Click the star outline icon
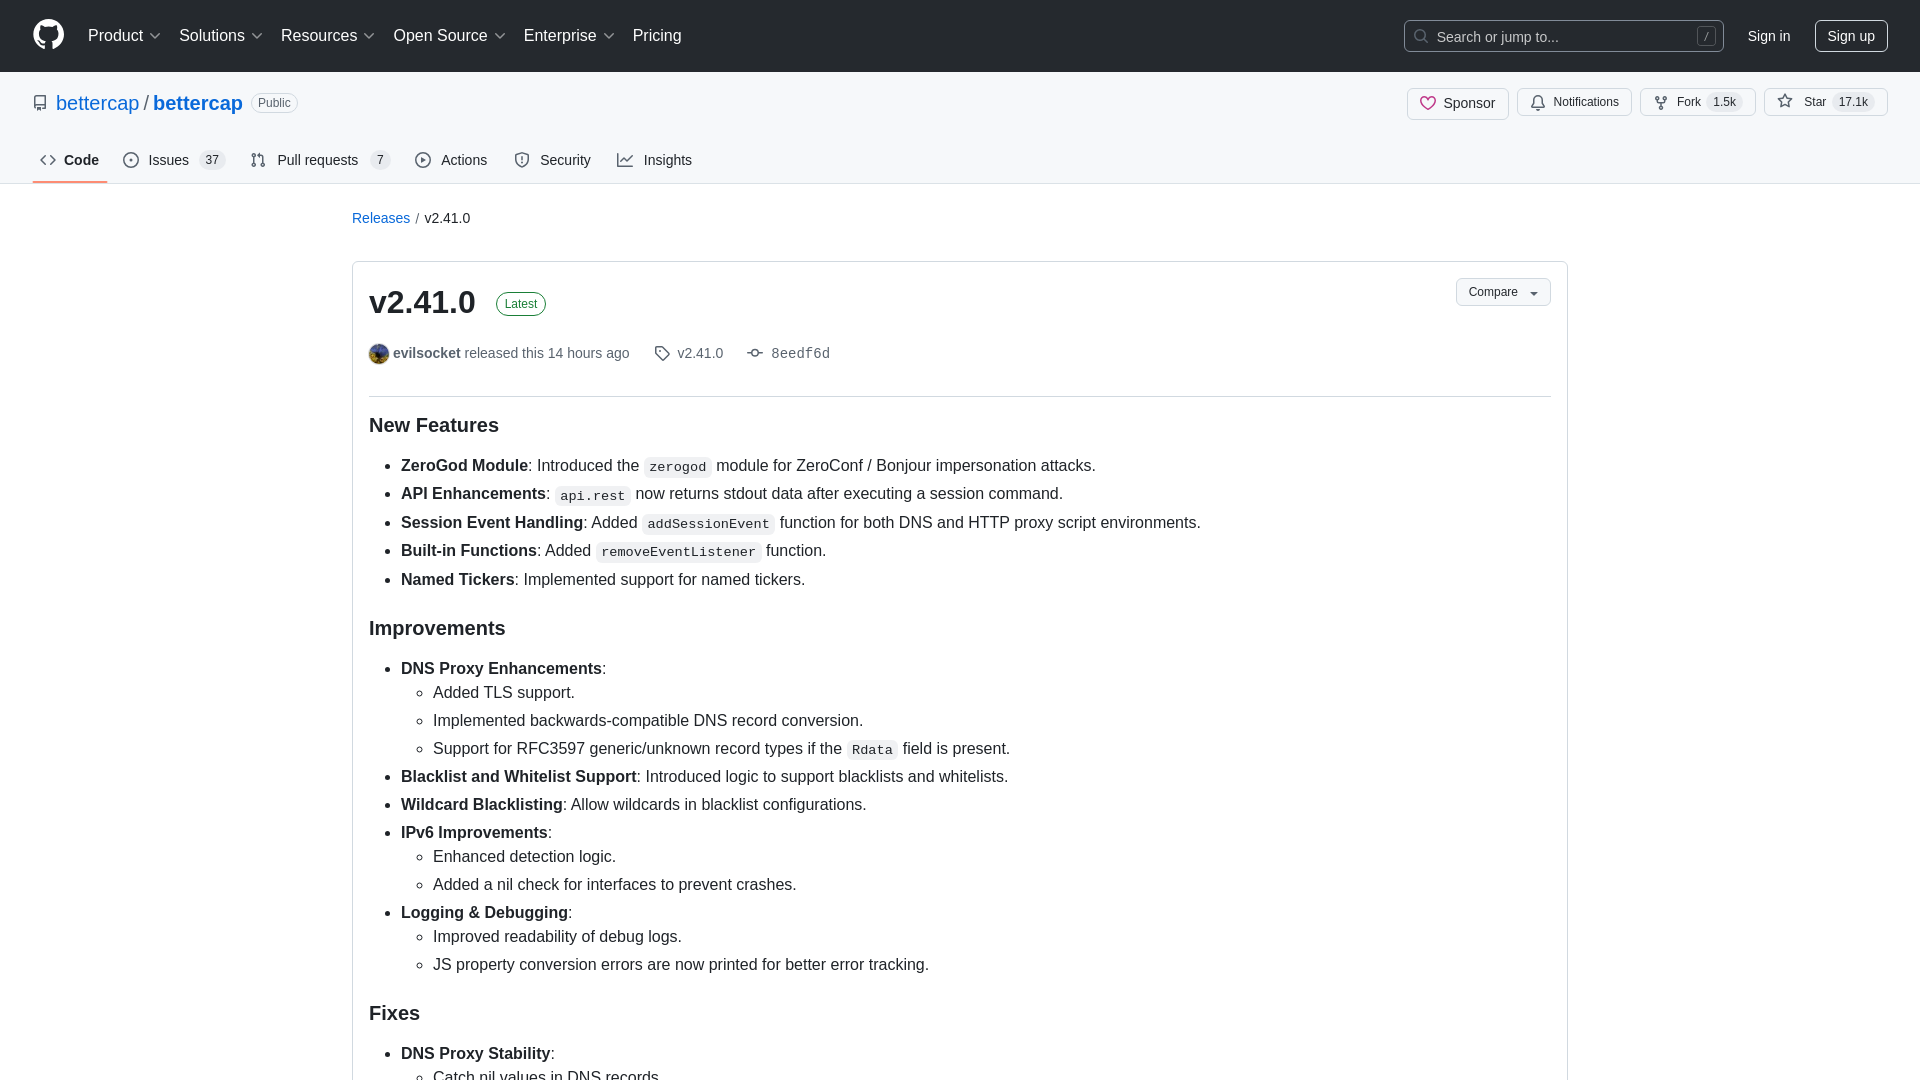The height and width of the screenshot is (1080, 1920). [x=1785, y=102]
